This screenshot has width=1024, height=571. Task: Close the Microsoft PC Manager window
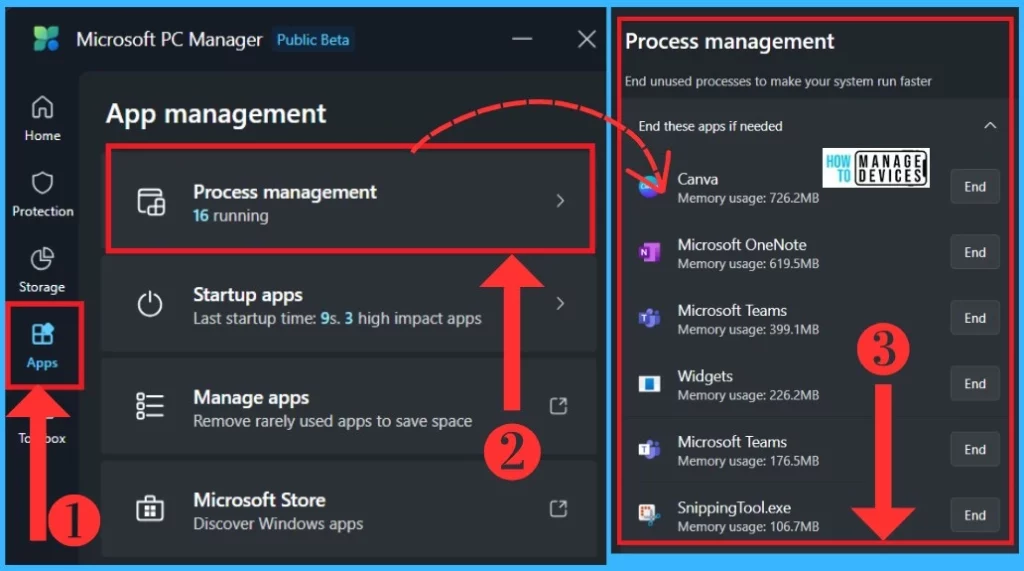tap(586, 39)
